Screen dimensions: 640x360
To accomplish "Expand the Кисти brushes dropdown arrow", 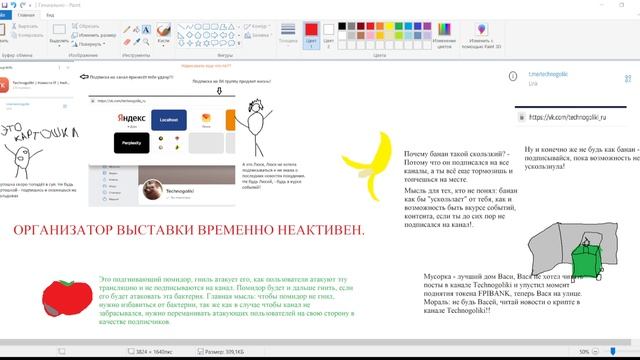I will click(163, 45).
